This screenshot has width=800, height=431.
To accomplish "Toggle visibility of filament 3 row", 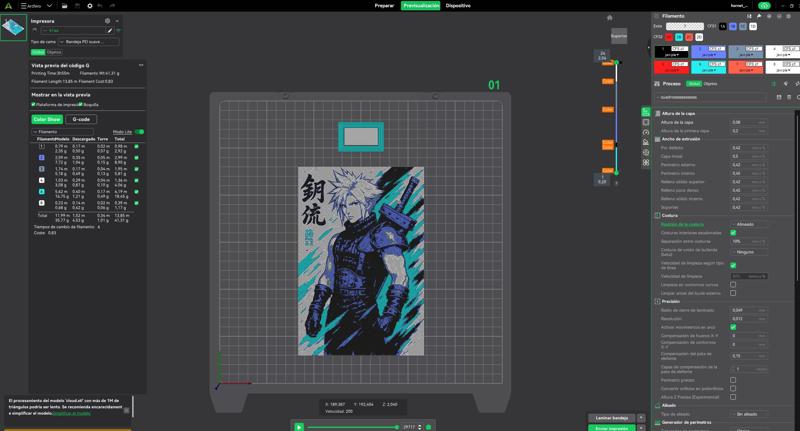I will point(136,169).
